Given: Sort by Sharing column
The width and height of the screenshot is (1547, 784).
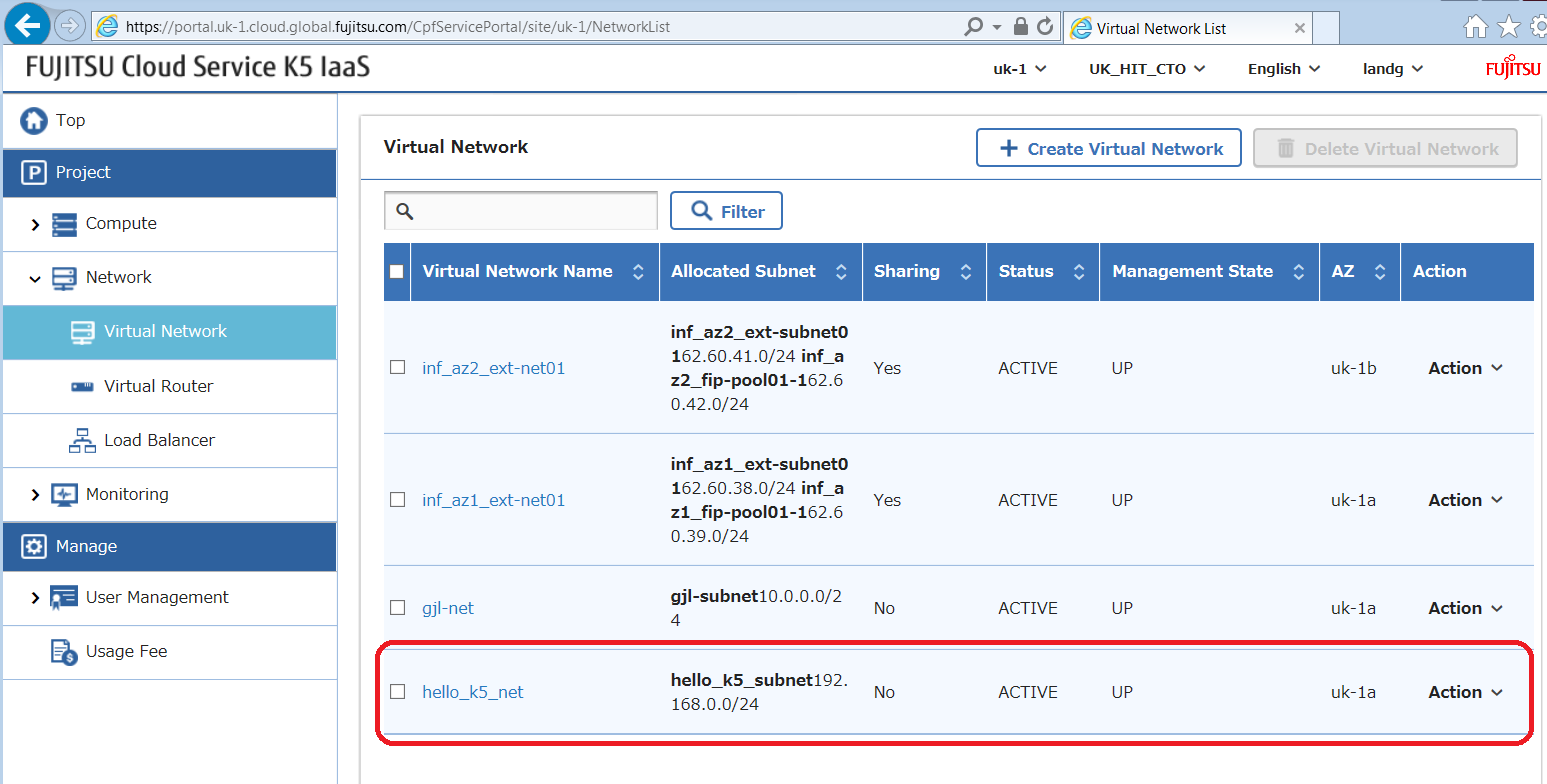Looking at the screenshot, I should [966, 272].
